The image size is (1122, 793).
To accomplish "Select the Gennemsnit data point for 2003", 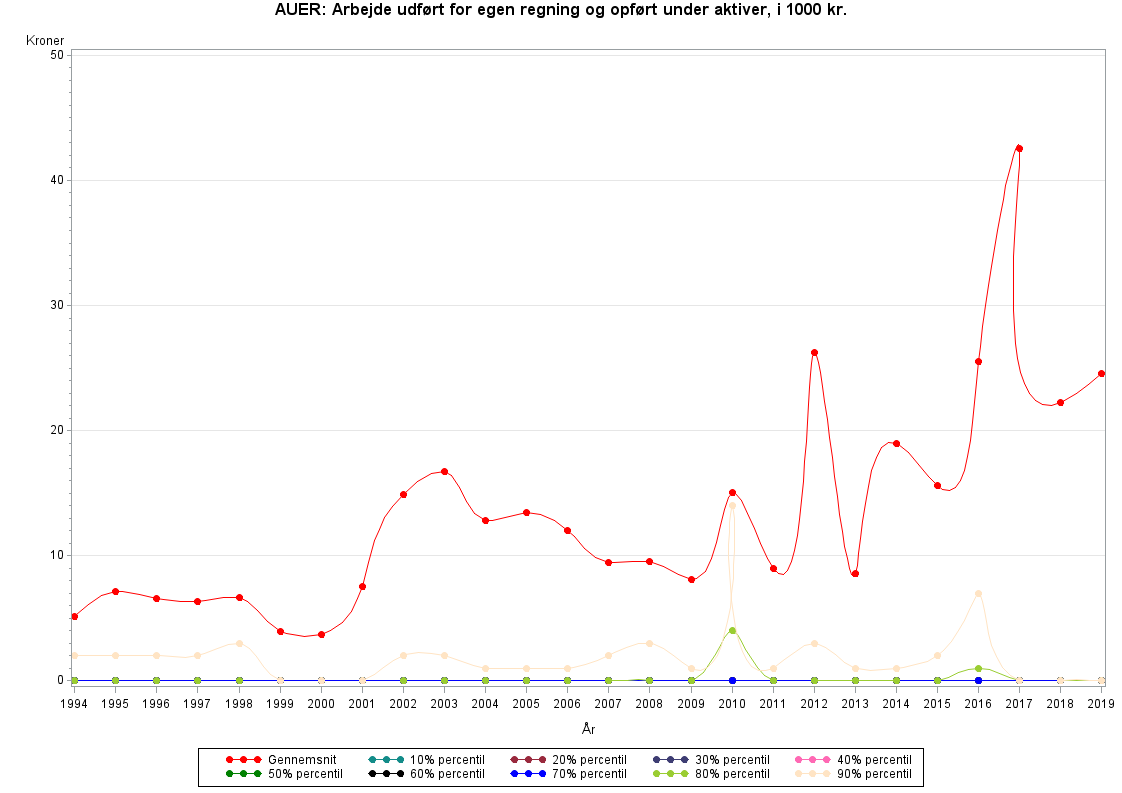I will pos(444,471).
